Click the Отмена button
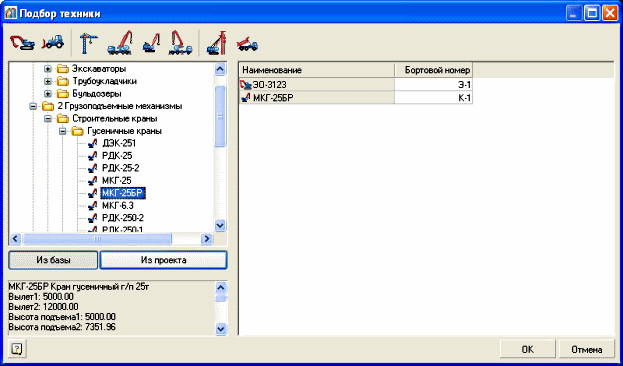The width and height of the screenshot is (623, 366). pos(587,349)
